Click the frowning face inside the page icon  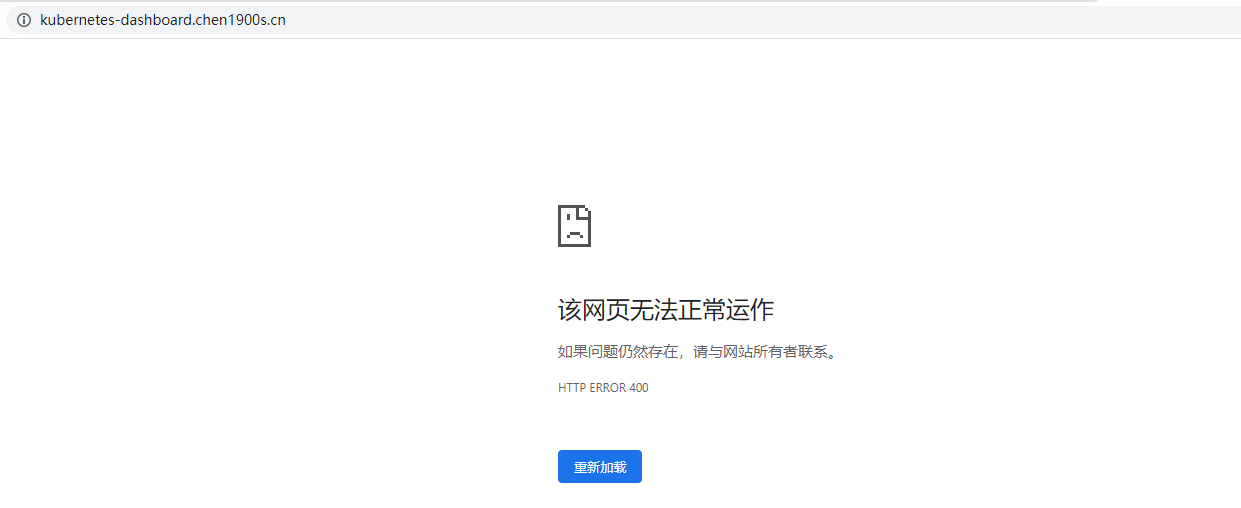573,231
